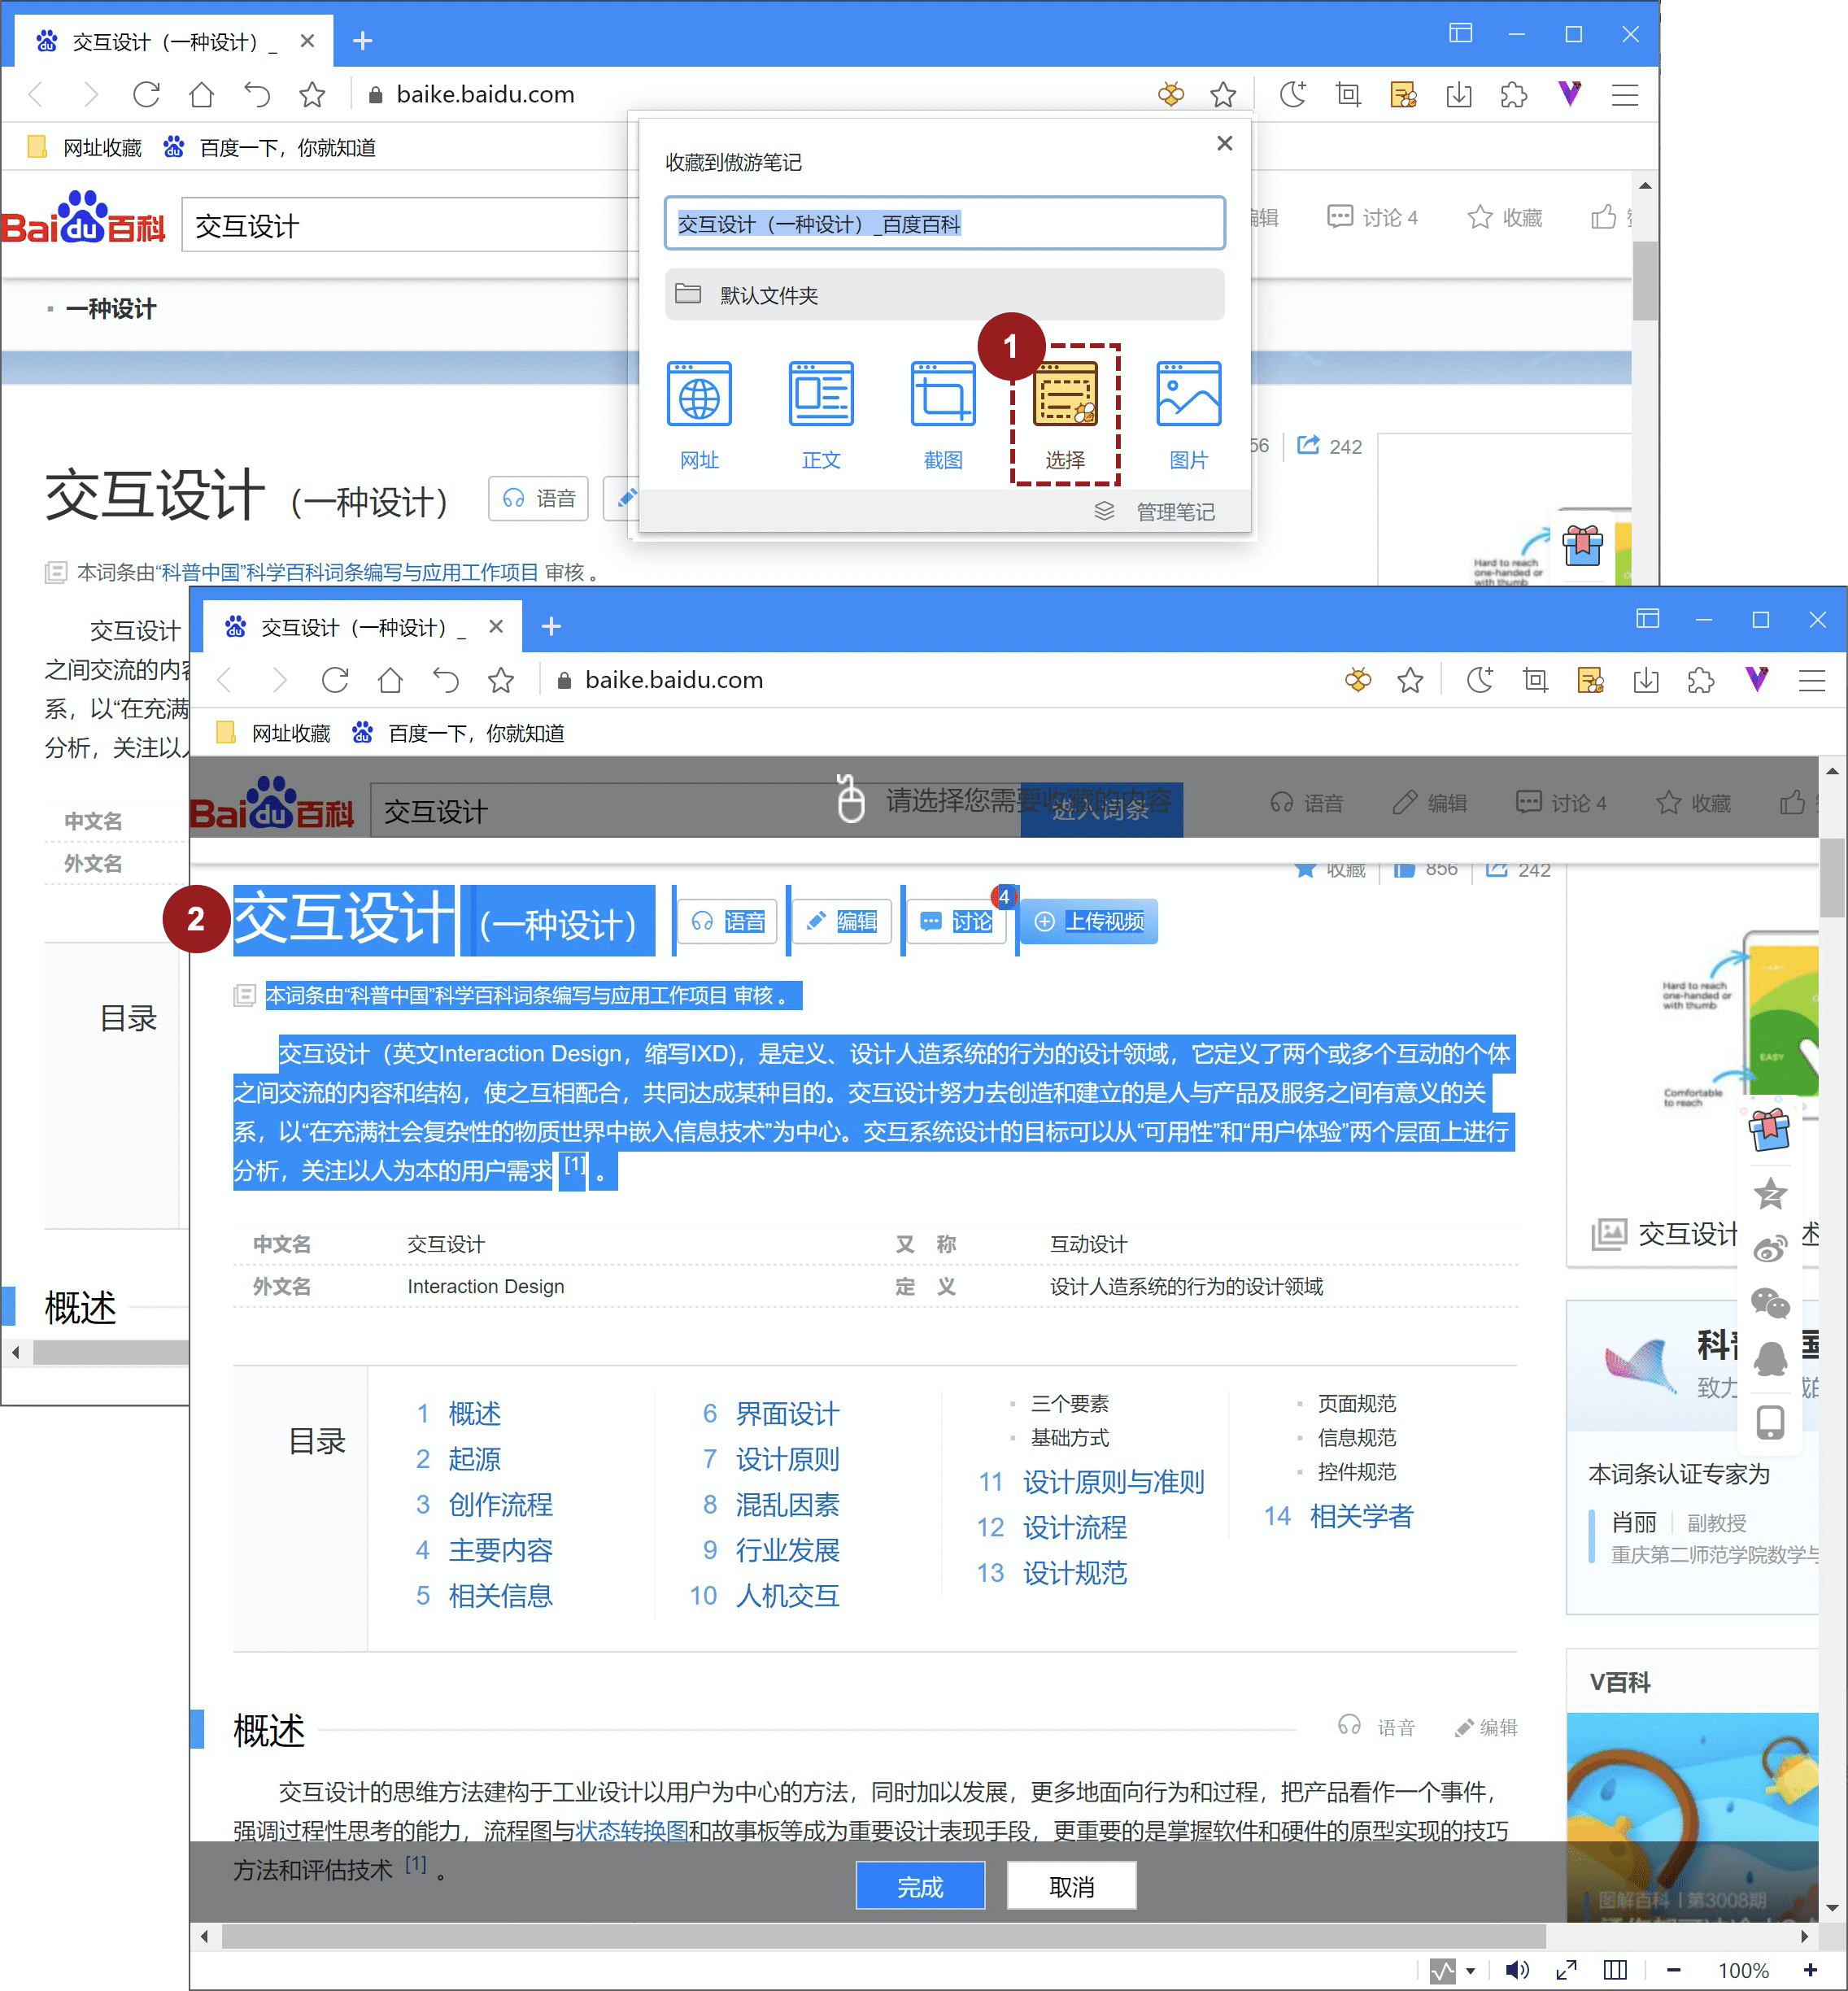Choose the 正文 capture option in the note popup
This screenshot has width=1848, height=1991.
click(821, 416)
